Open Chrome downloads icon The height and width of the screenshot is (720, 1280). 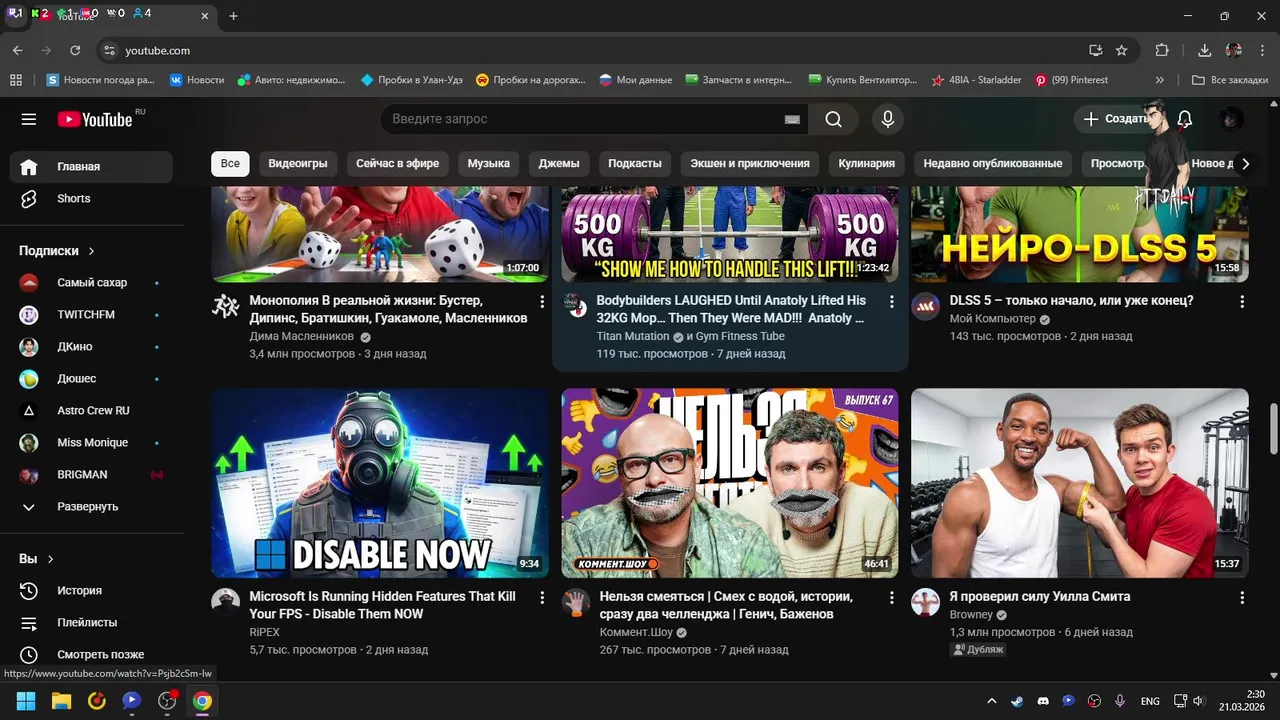1204,50
